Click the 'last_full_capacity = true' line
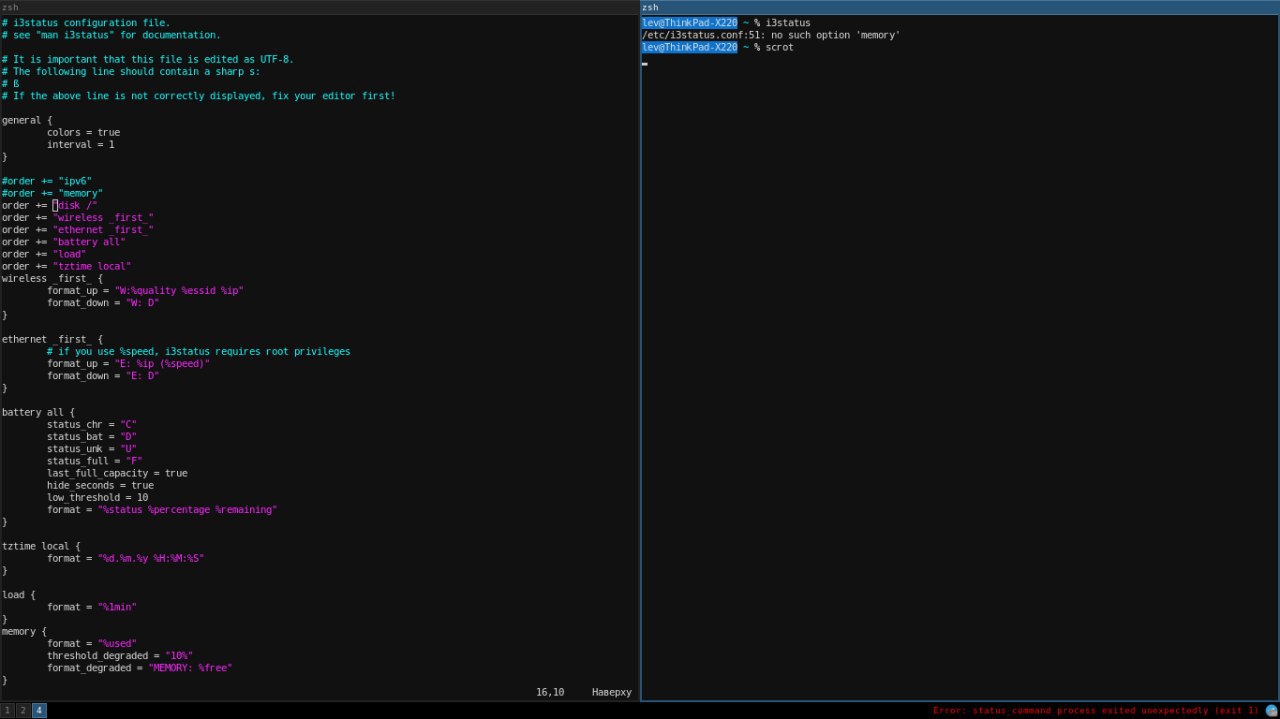Screen dimensions: 1280x719 pos(117,473)
